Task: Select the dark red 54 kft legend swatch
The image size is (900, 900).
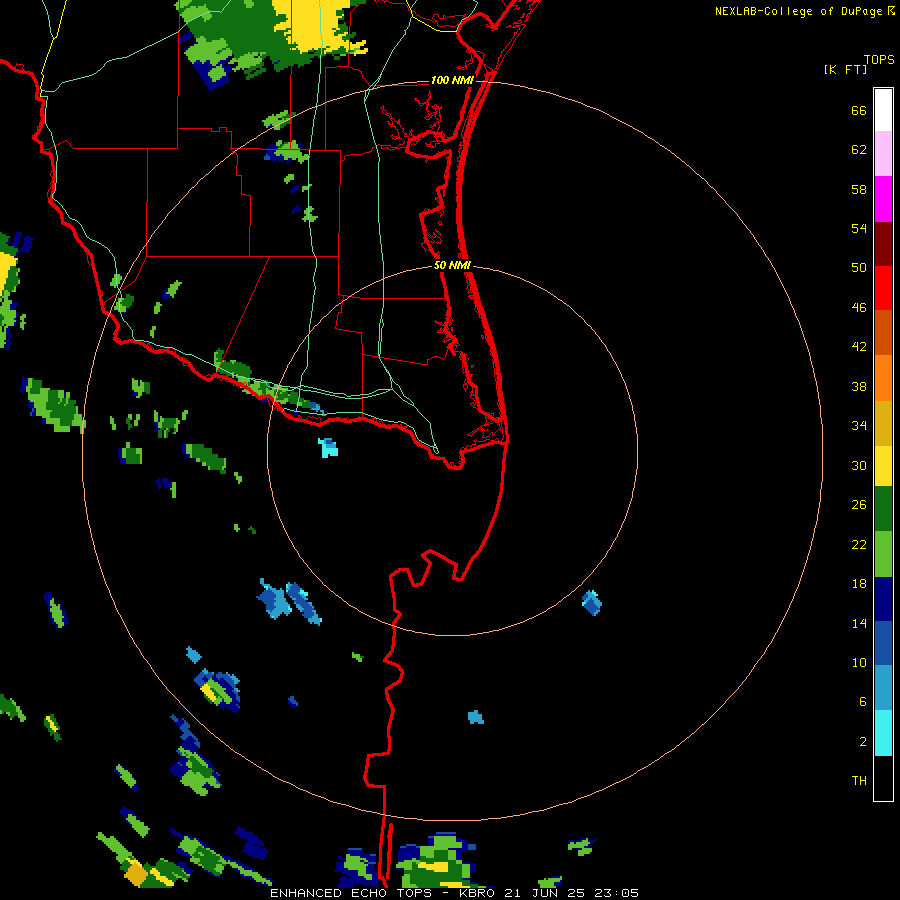Action: click(883, 244)
